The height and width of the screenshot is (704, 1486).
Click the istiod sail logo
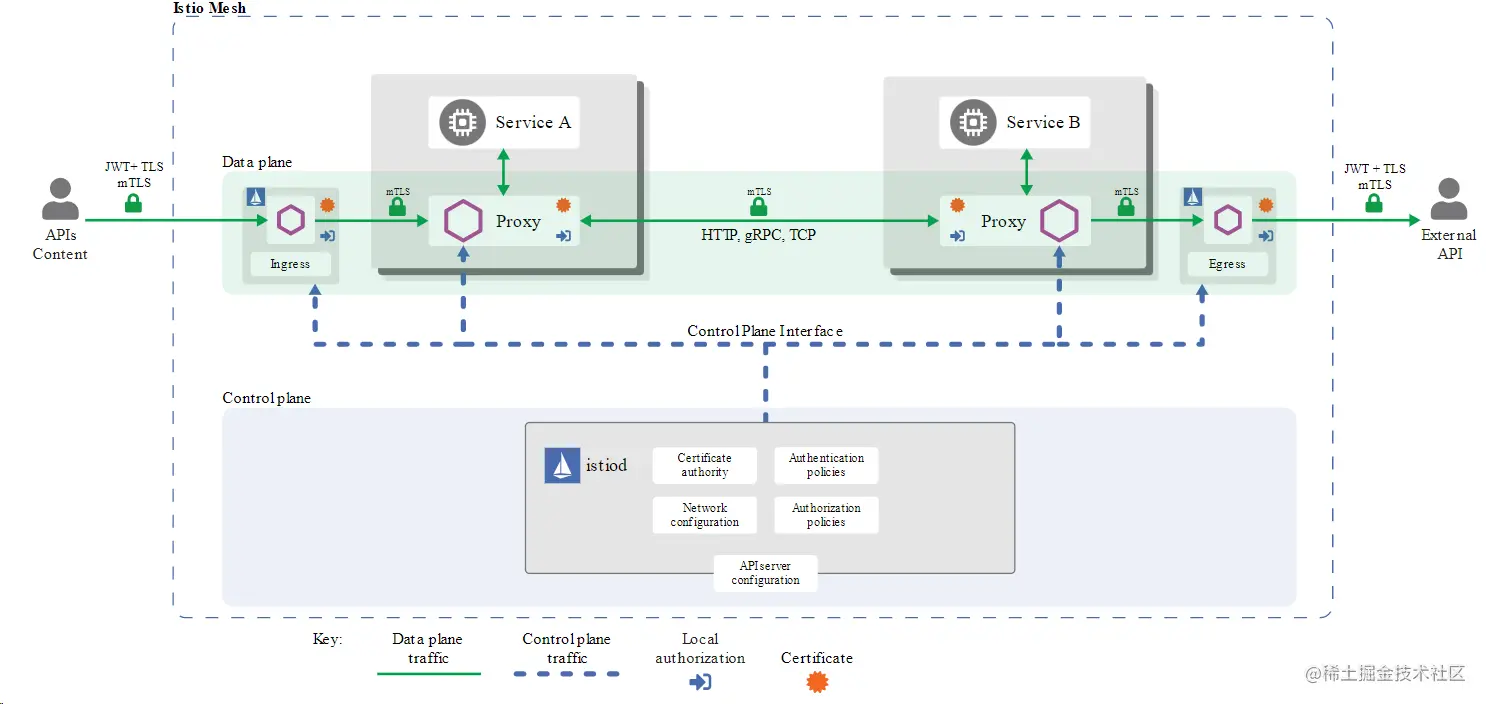pyautogui.click(x=562, y=465)
